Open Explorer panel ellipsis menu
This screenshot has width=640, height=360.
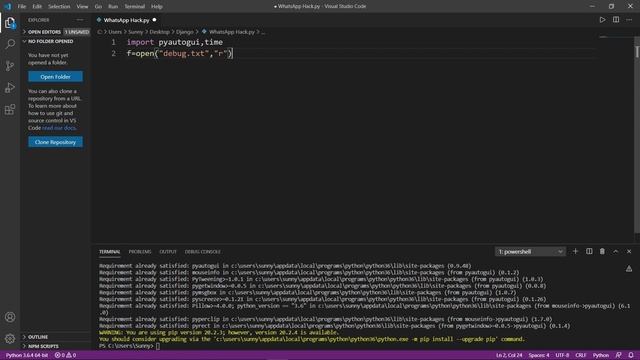pyautogui.click(x=80, y=20)
